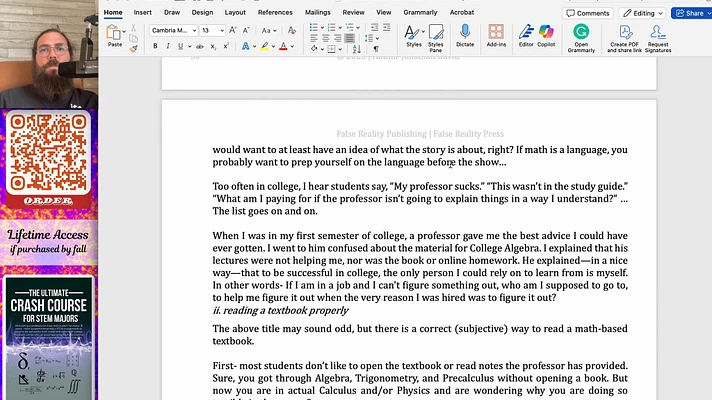Open underline style dropdown arrow

[x=189, y=46]
